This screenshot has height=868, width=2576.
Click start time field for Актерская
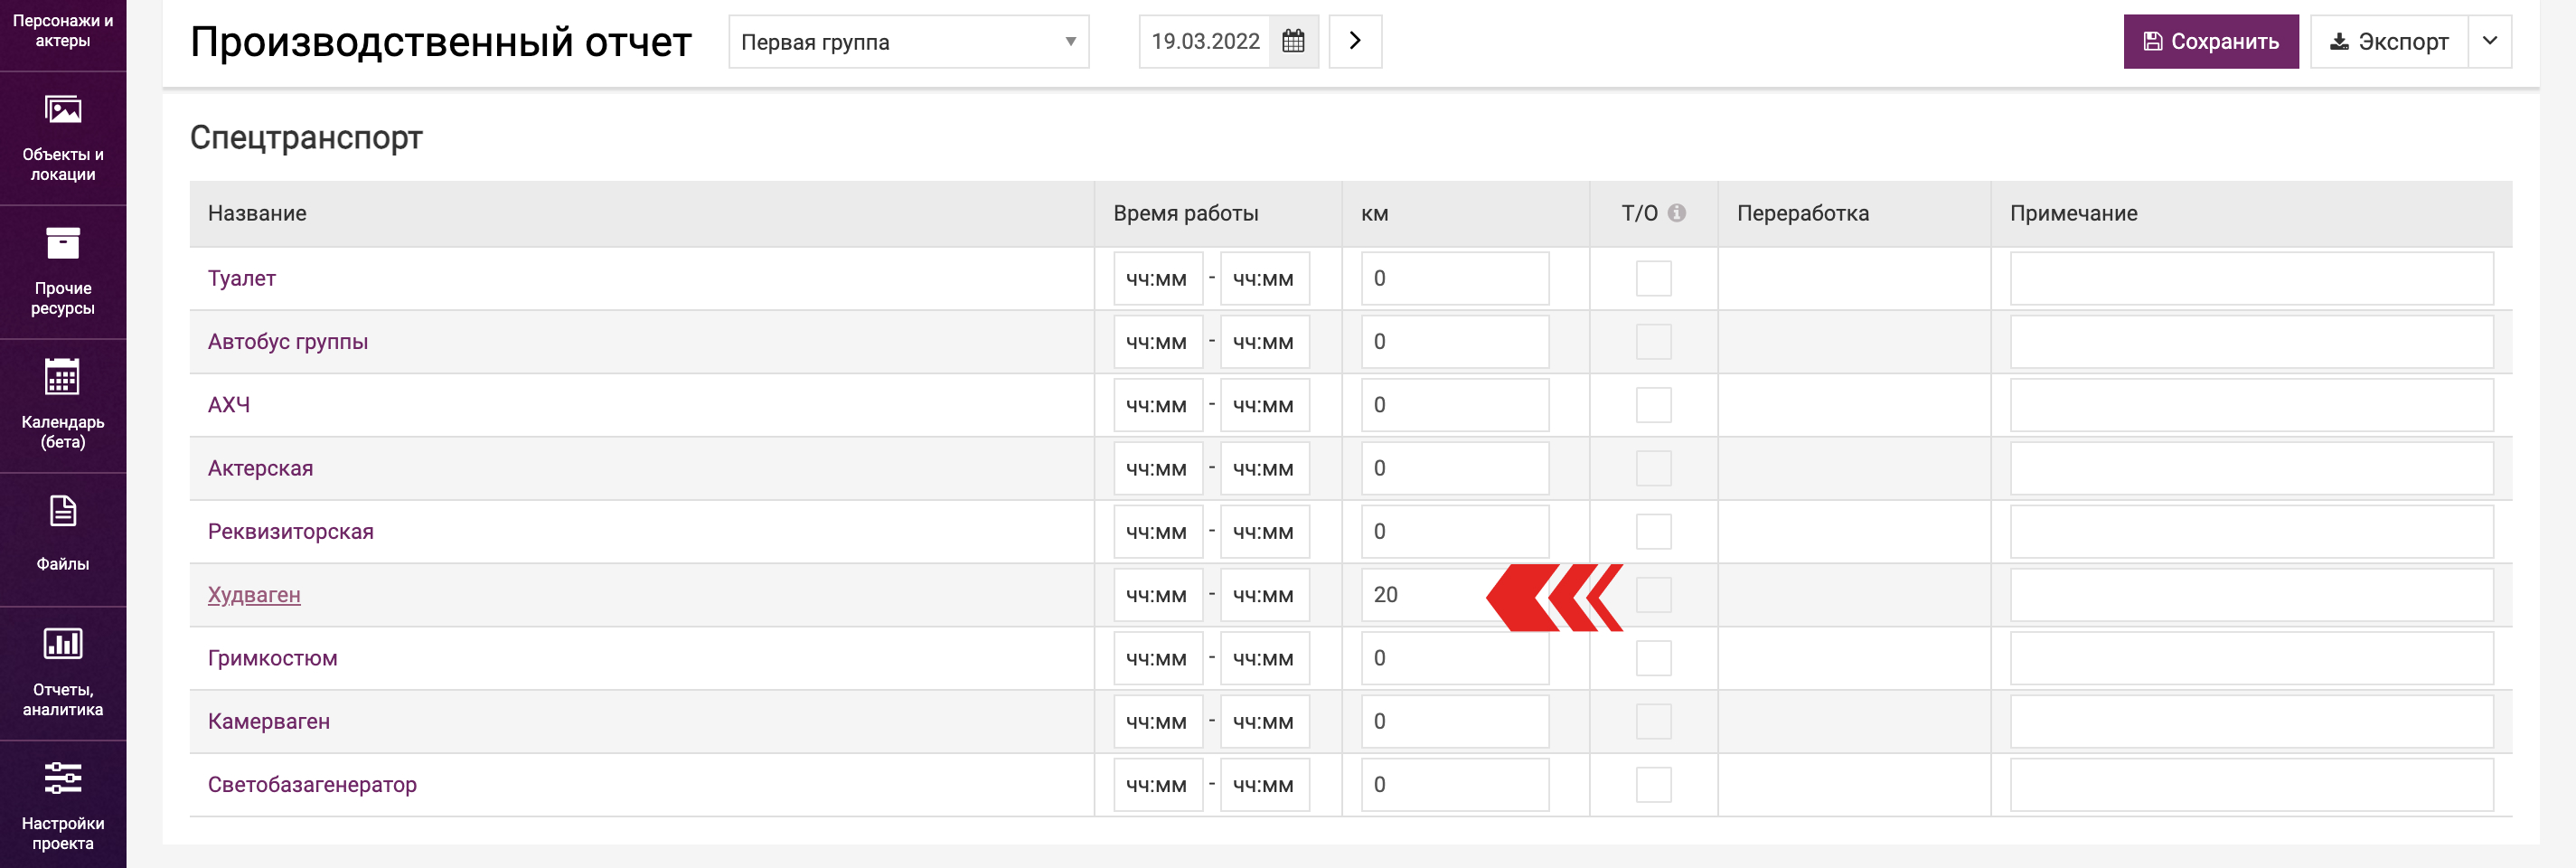tap(1157, 468)
